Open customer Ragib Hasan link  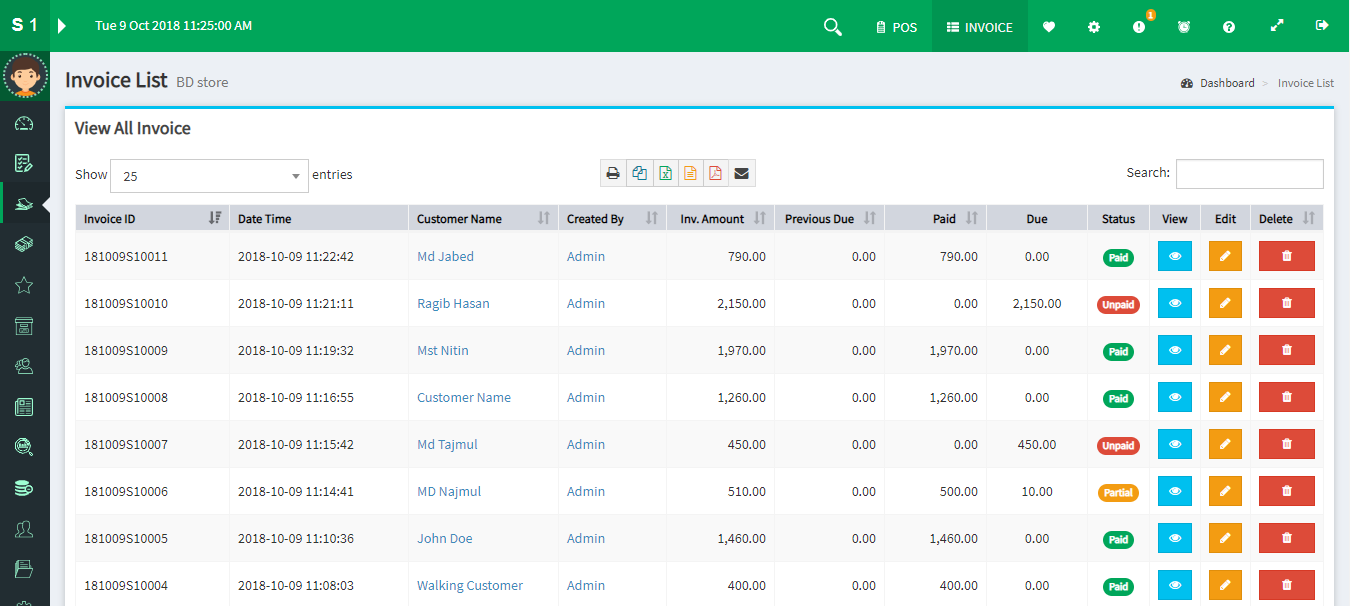click(453, 303)
